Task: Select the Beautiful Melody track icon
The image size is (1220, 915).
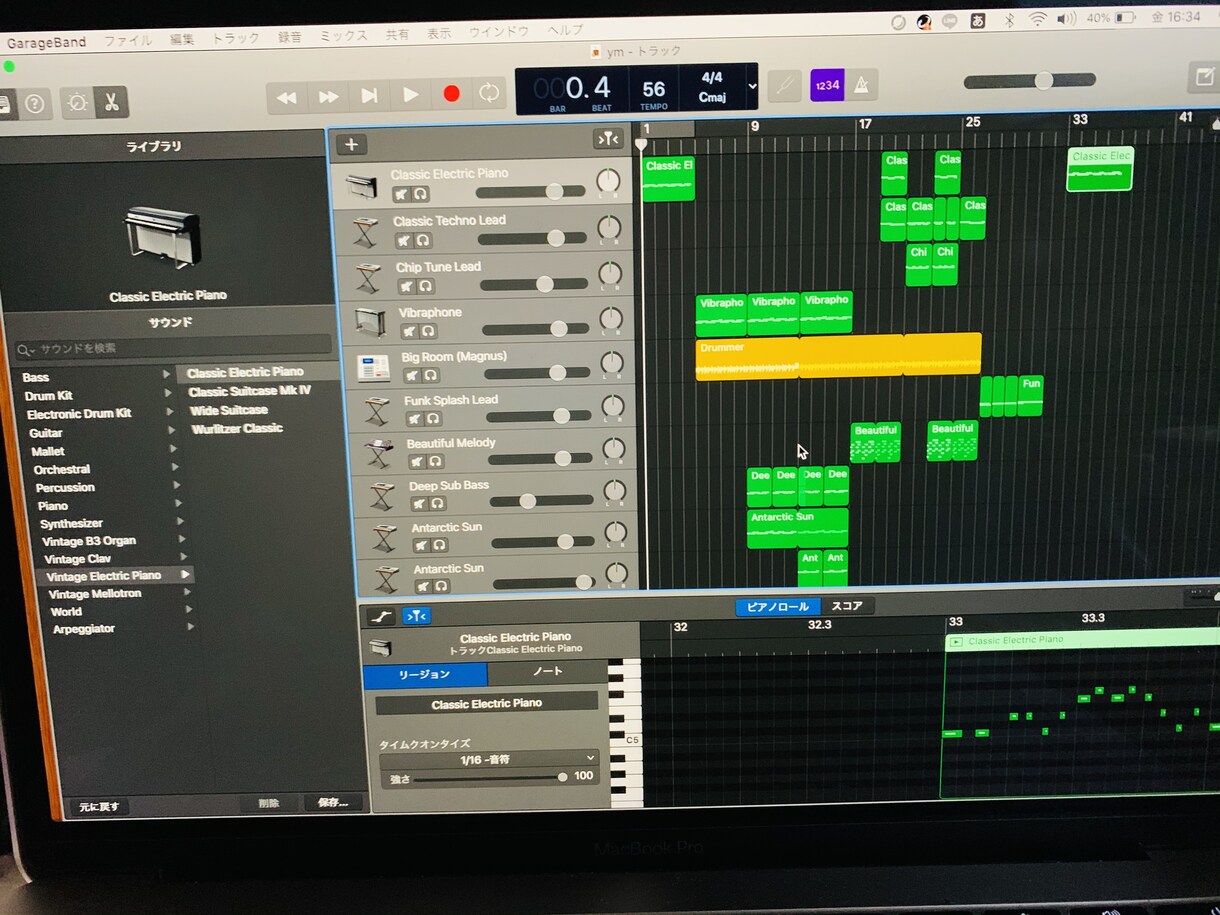Action: (x=379, y=453)
